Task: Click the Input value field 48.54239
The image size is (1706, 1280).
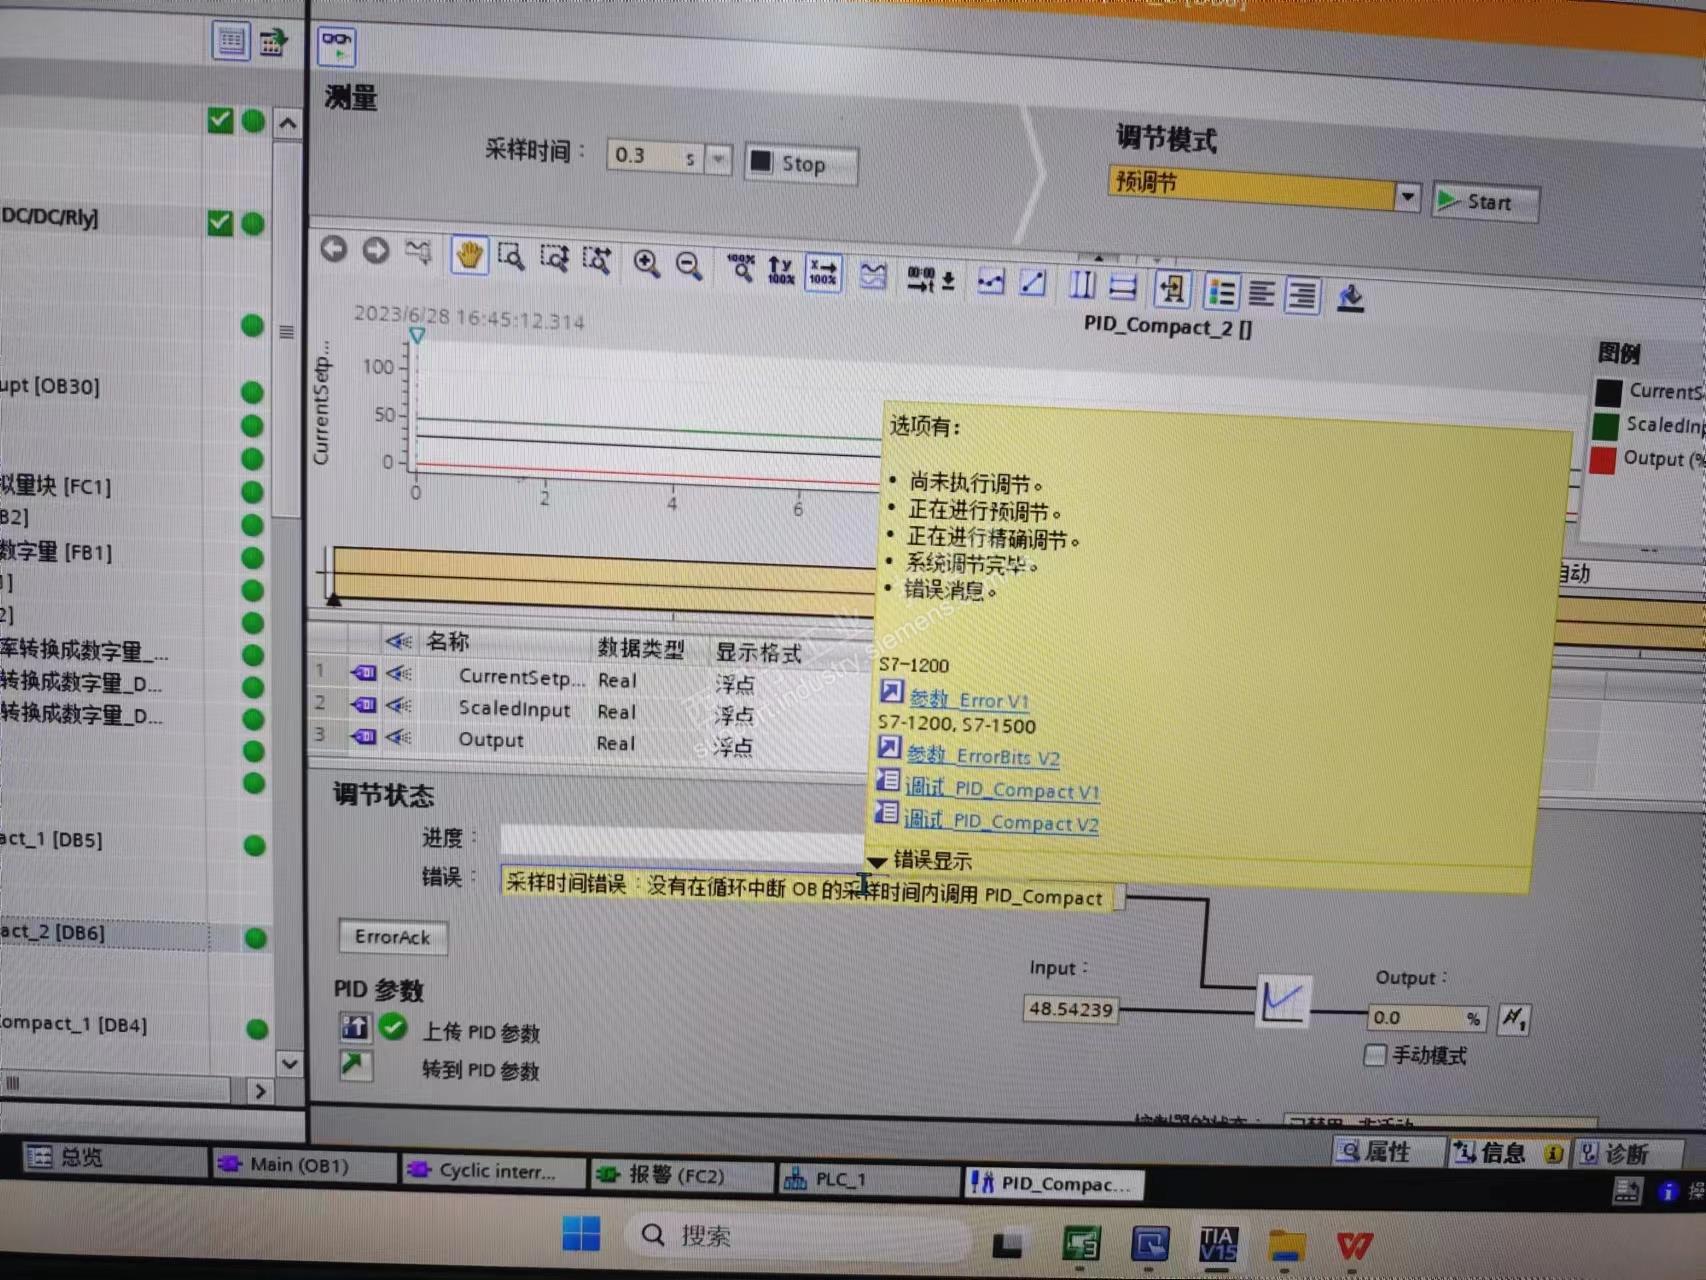Action: (x=1071, y=1009)
